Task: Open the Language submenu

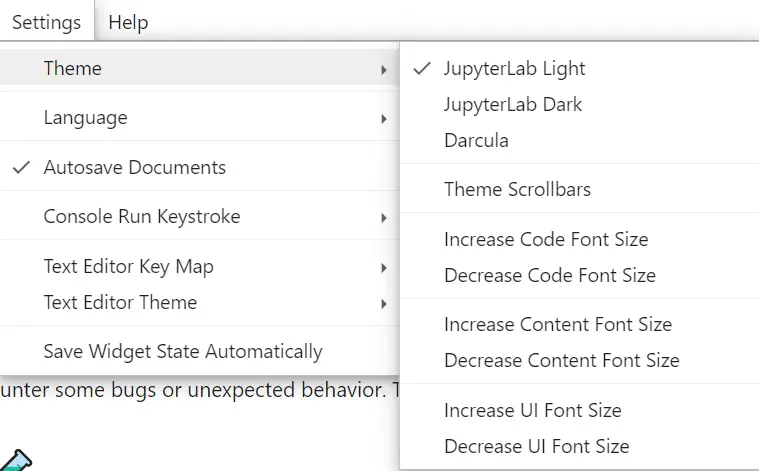Action: tap(199, 118)
